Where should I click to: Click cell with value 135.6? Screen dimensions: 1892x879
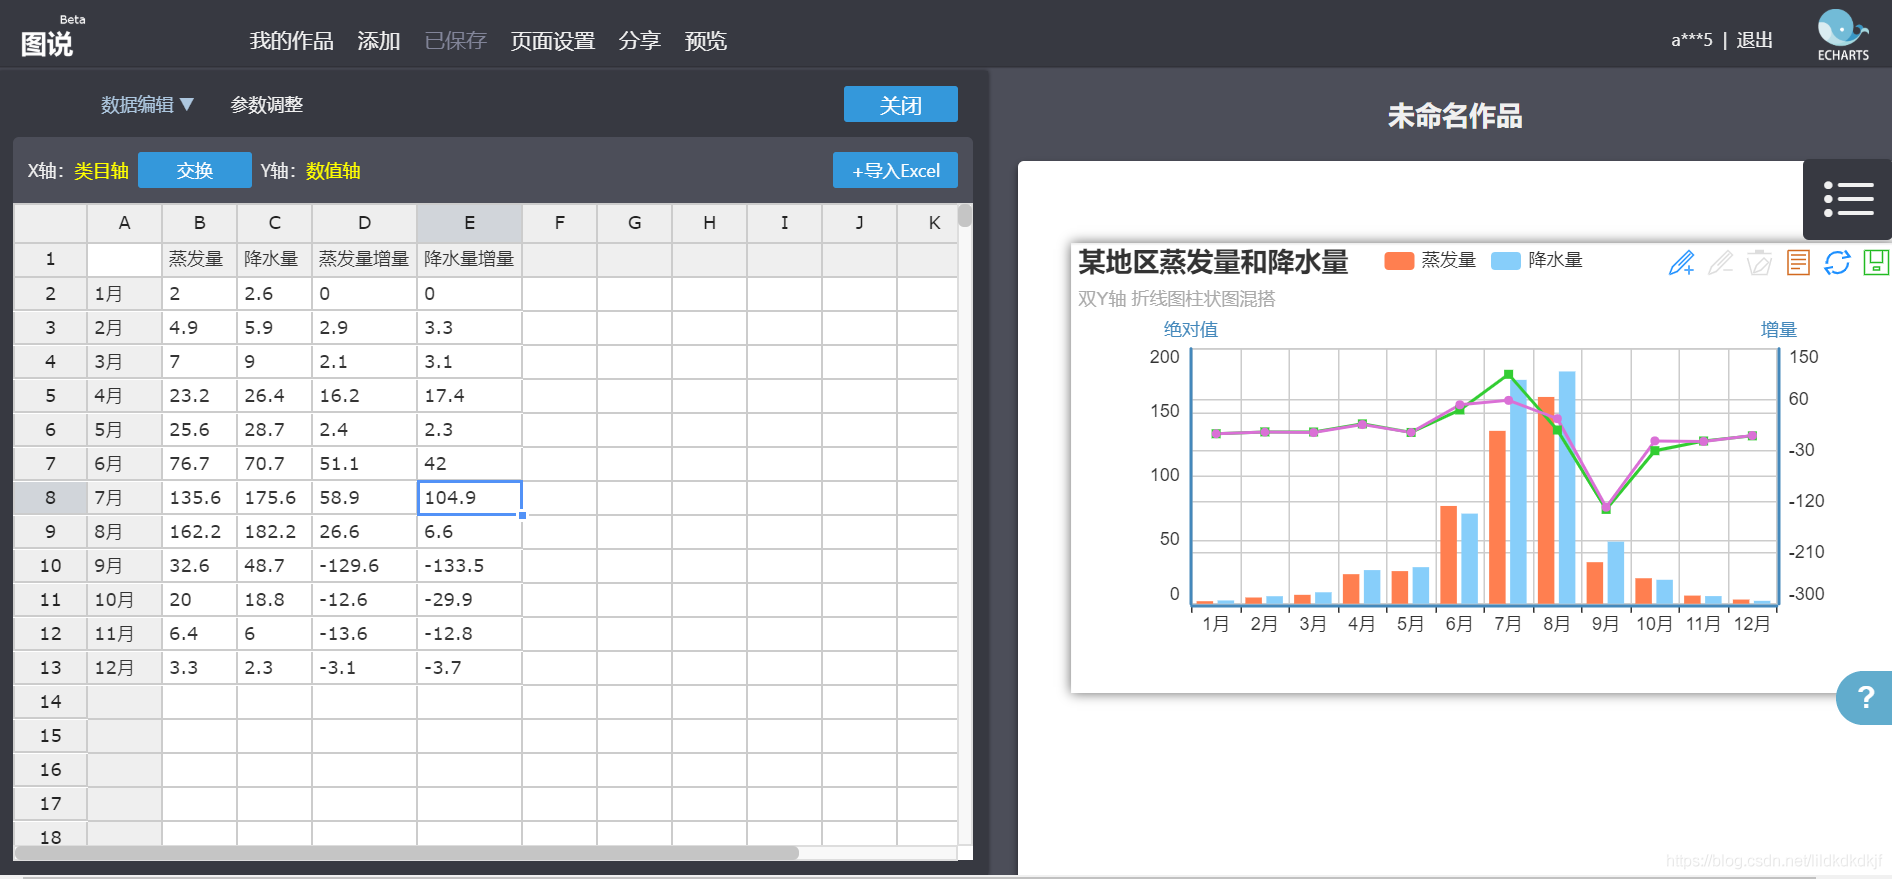200,497
